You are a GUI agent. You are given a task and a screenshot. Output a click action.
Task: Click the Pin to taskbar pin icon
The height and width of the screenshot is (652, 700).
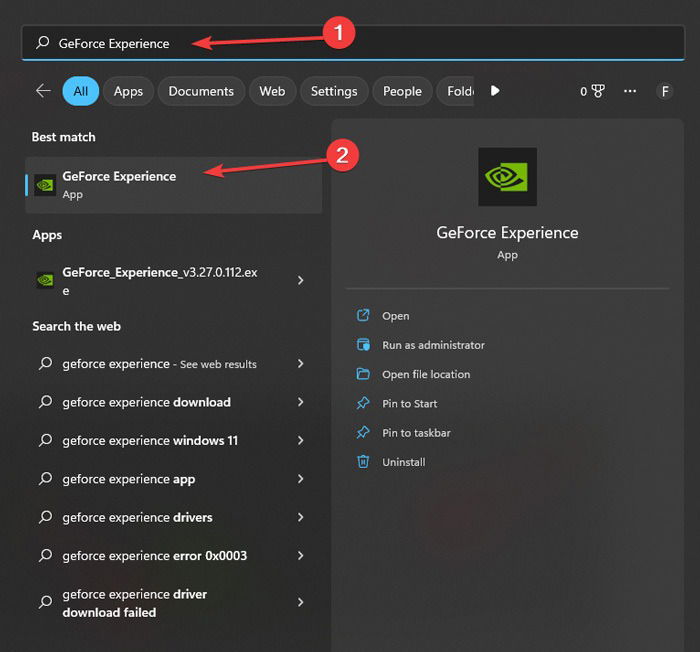pyautogui.click(x=363, y=432)
